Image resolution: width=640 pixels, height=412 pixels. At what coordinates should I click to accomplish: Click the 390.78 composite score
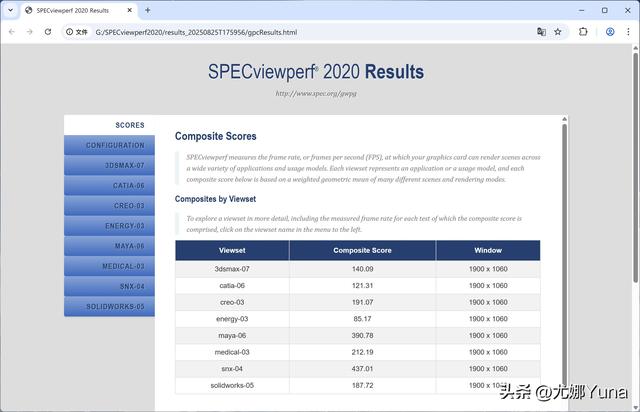click(362, 336)
